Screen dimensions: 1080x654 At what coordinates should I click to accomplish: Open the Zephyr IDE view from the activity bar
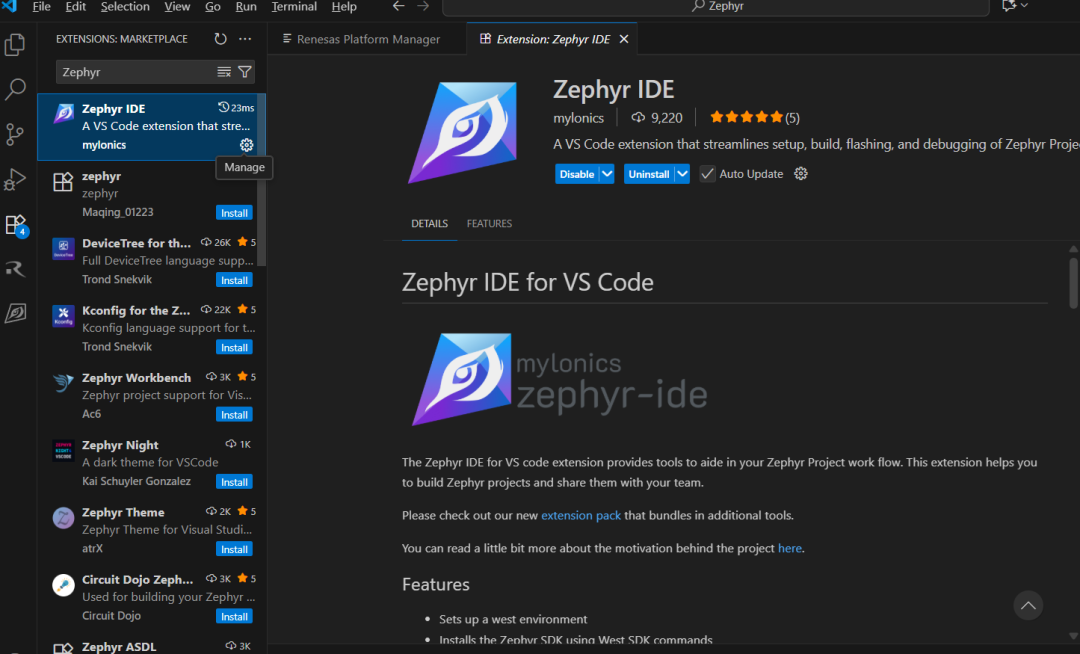click(15, 313)
